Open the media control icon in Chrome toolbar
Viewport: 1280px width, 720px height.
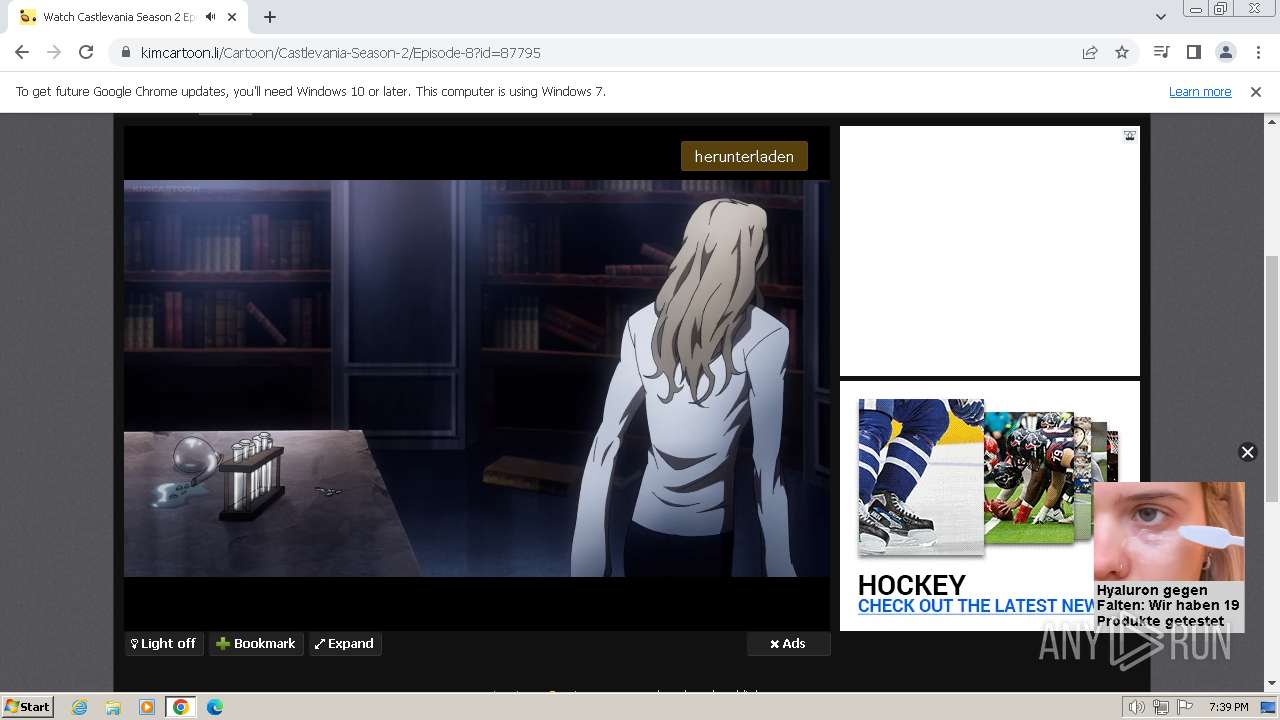click(1161, 52)
